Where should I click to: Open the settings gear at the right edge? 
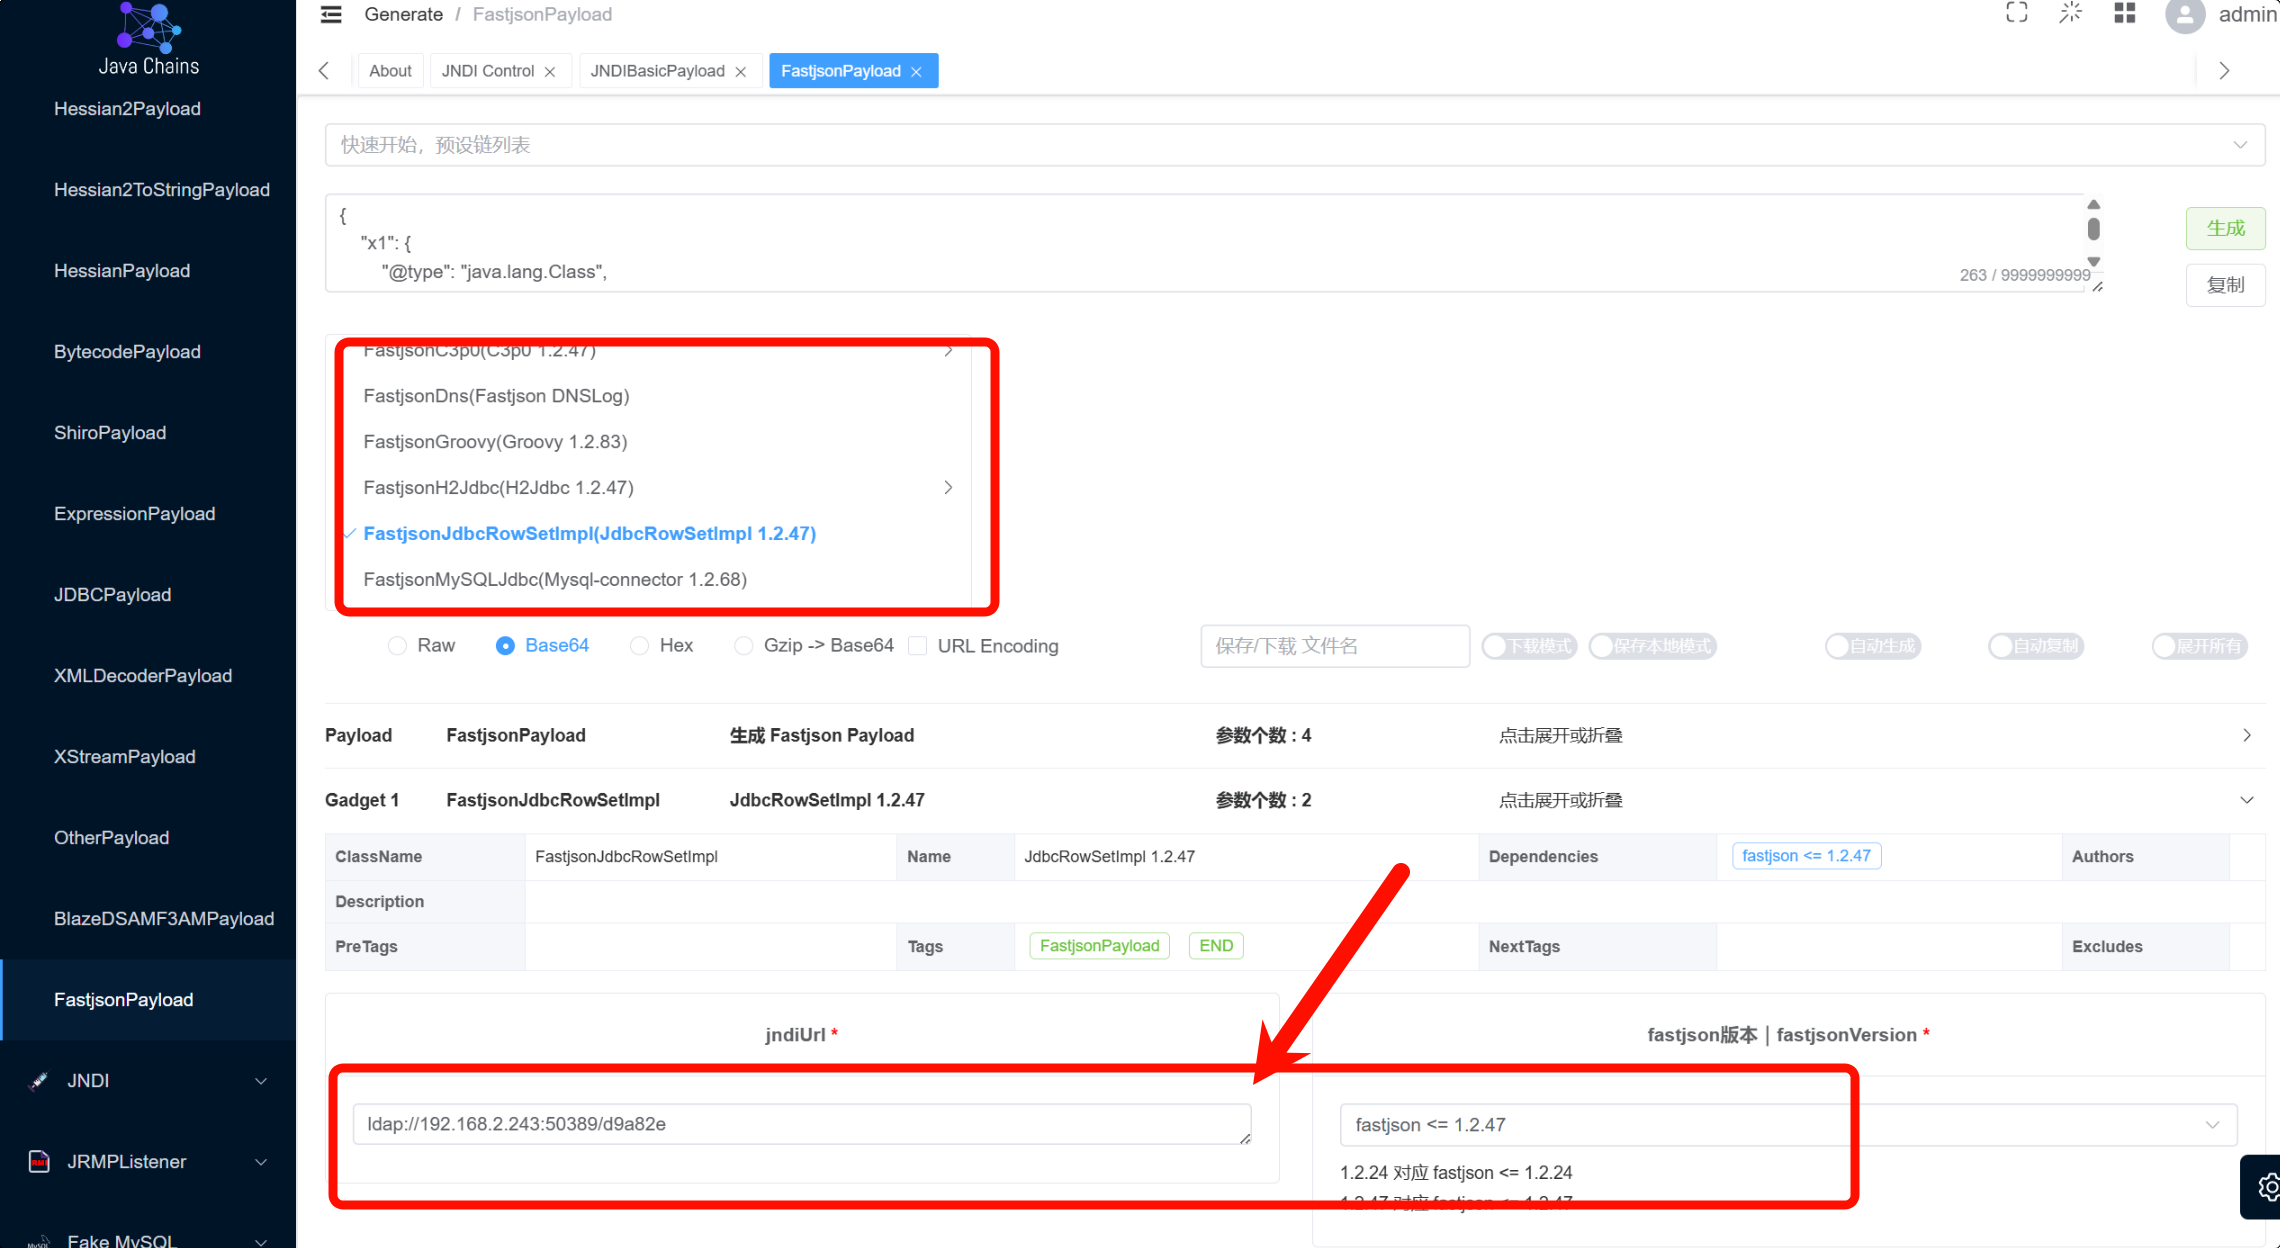pos(2266,1187)
